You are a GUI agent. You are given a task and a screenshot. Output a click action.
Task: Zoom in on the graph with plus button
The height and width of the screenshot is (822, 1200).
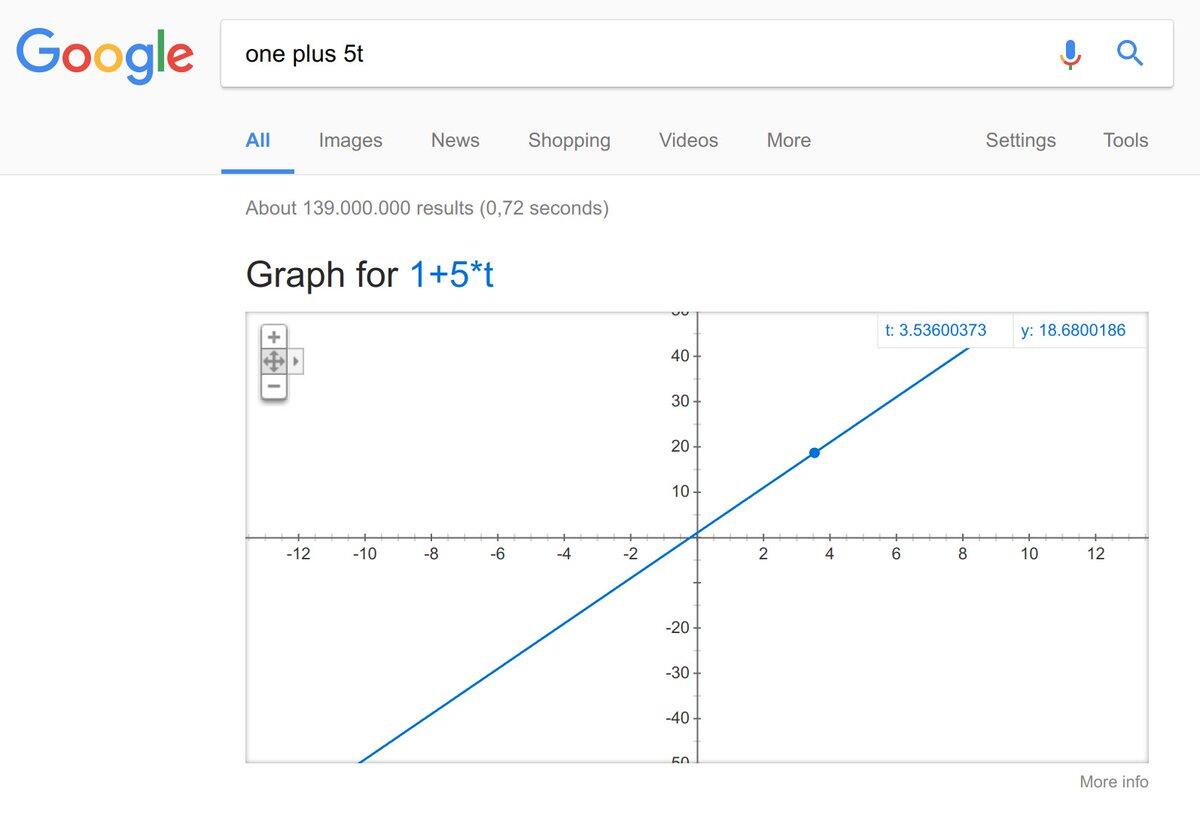click(x=274, y=337)
